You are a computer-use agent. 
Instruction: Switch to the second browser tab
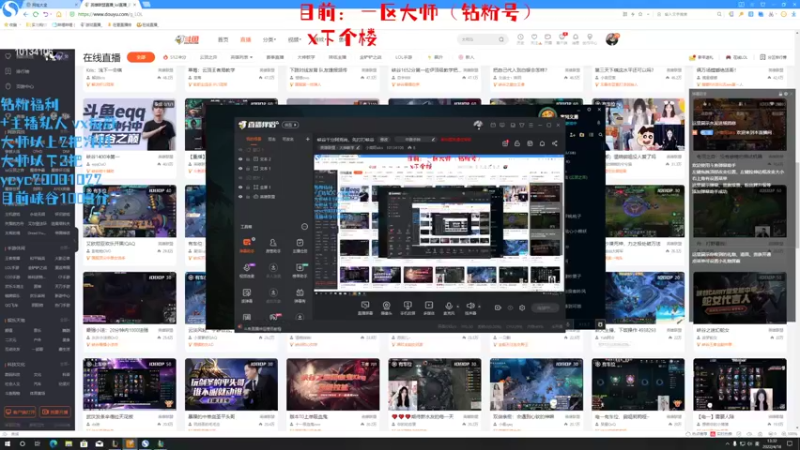click(x=109, y=5)
